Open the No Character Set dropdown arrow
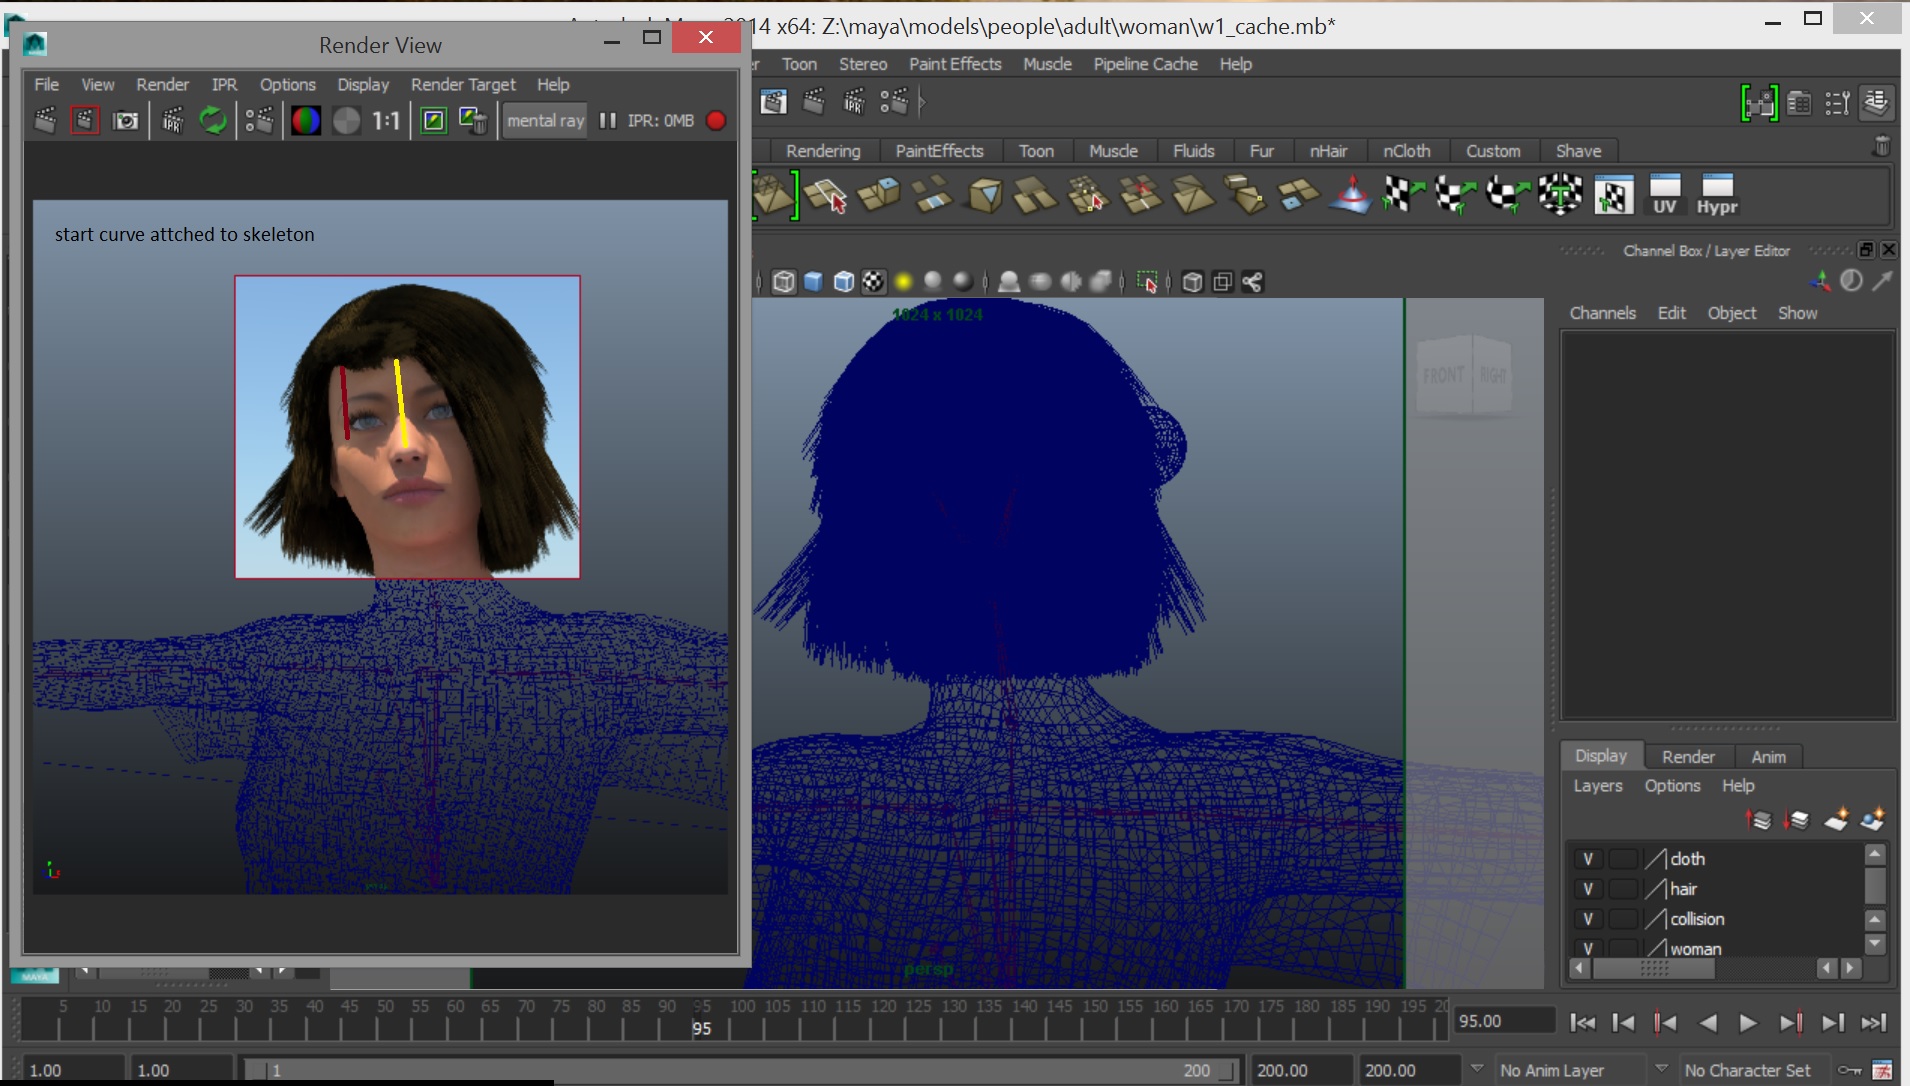This screenshot has height=1086, width=1910. click(x=1661, y=1069)
